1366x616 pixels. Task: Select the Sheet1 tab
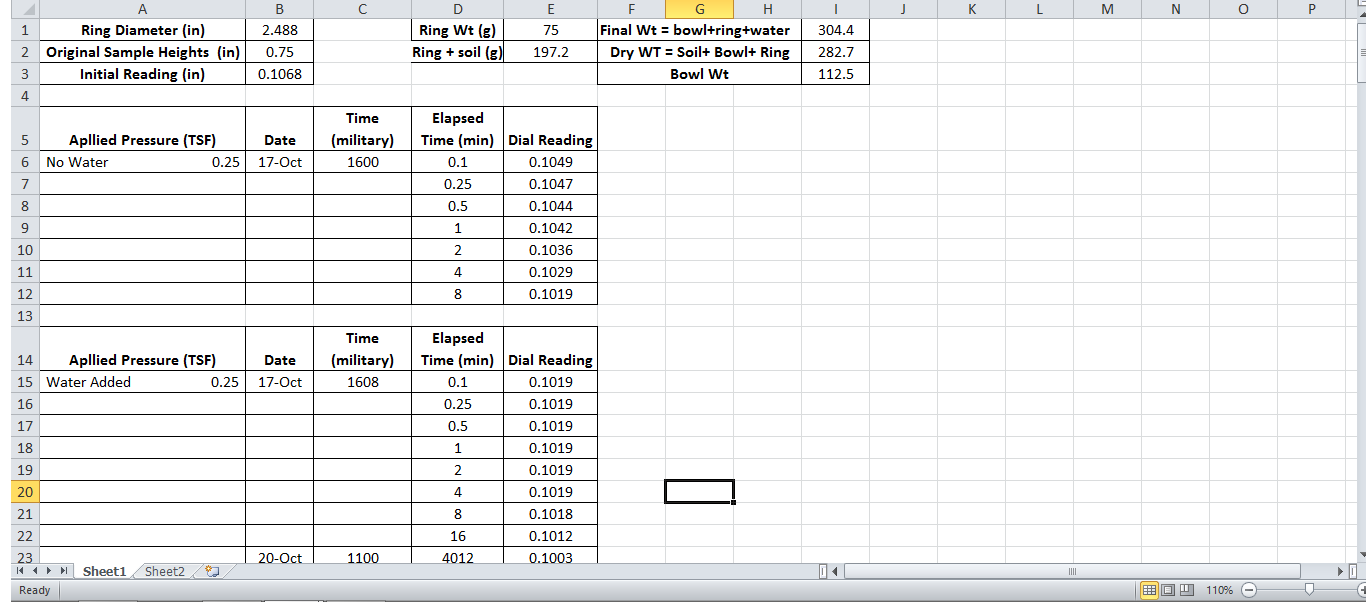pos(104,571)
